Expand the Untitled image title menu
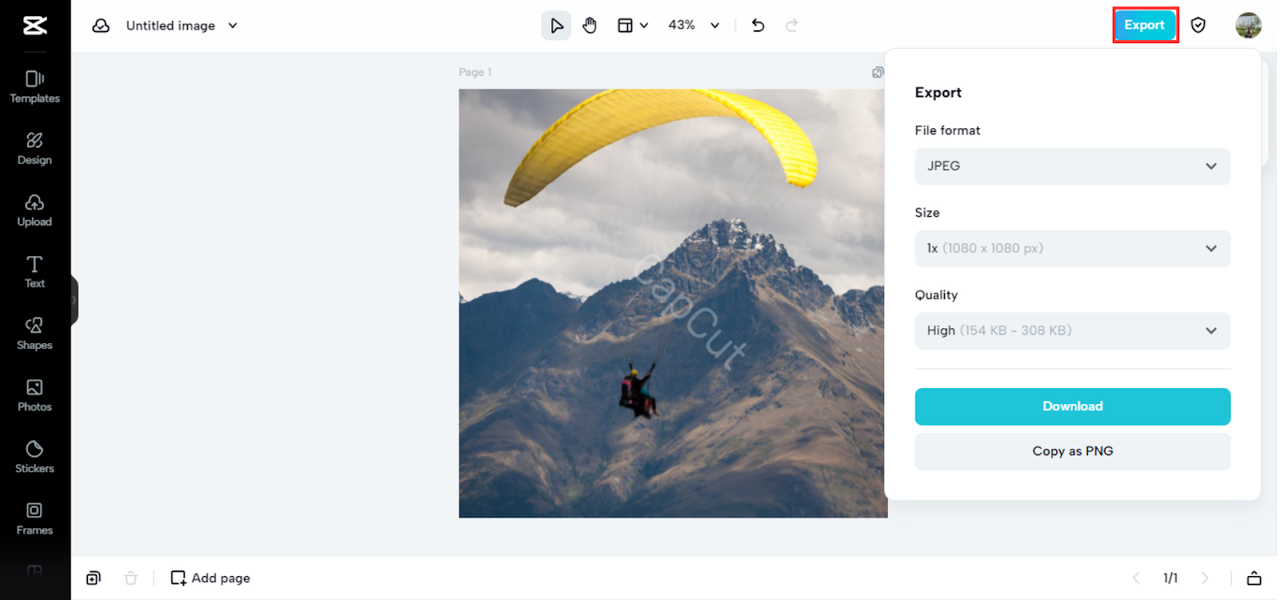The image size is (1280, 600). click(233, 26)
